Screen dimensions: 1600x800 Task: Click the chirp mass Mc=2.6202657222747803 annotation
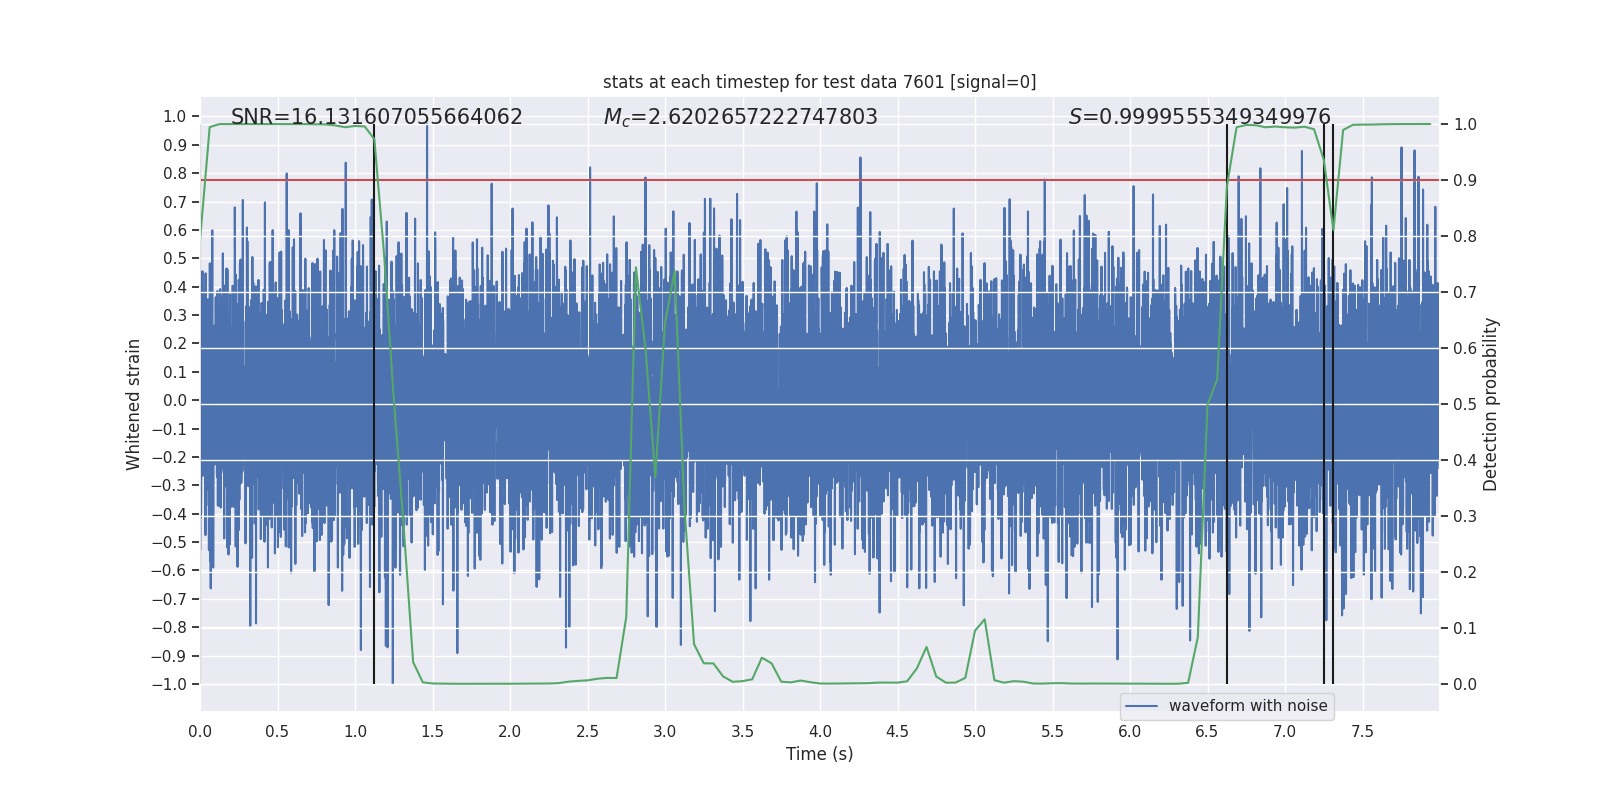click(740, 117)
